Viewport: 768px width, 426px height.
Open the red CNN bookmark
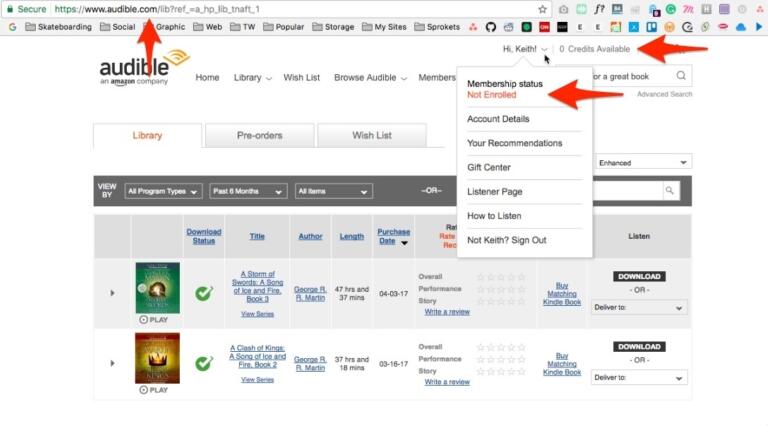coord(544,27)
